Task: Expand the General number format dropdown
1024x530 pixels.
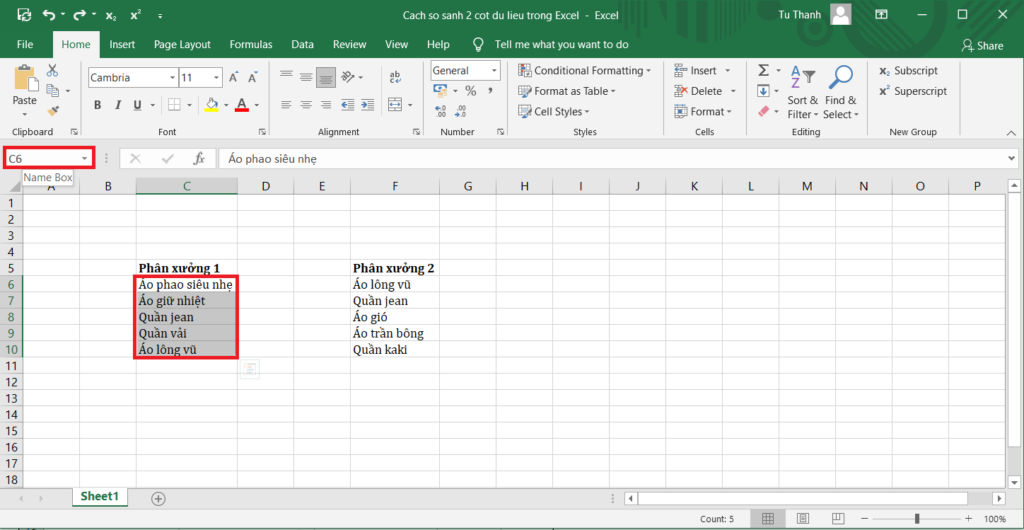Action: click(494, 71)
